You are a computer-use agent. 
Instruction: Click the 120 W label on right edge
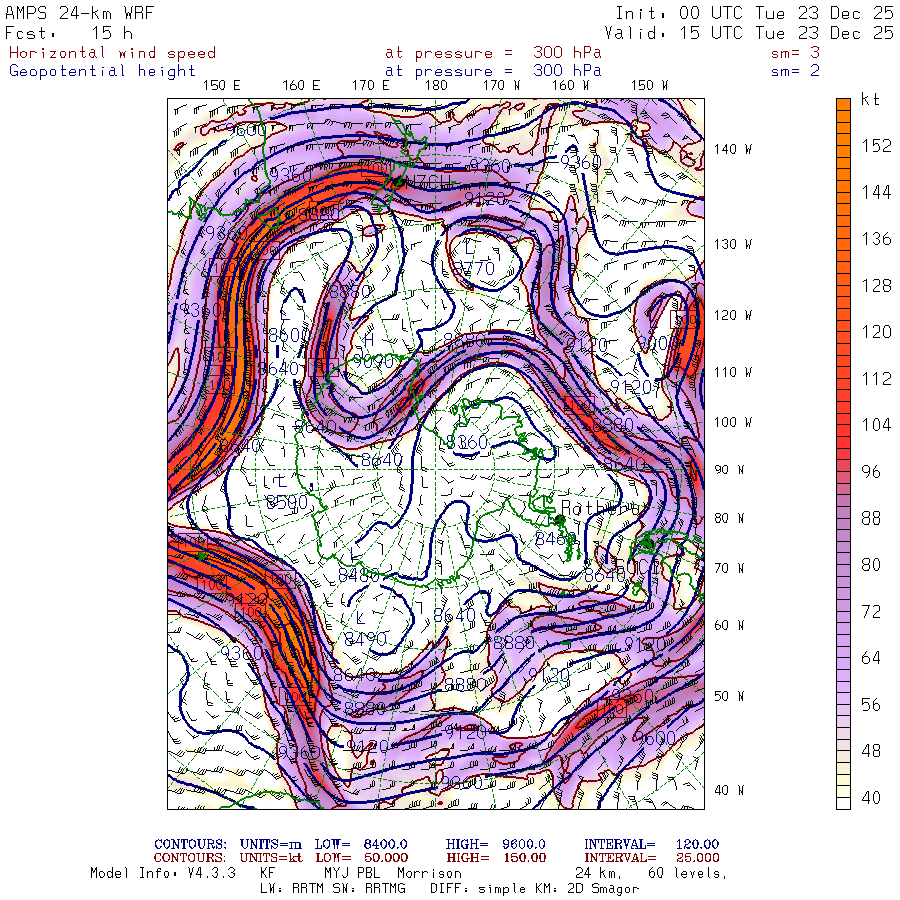[x=733, y=315]
